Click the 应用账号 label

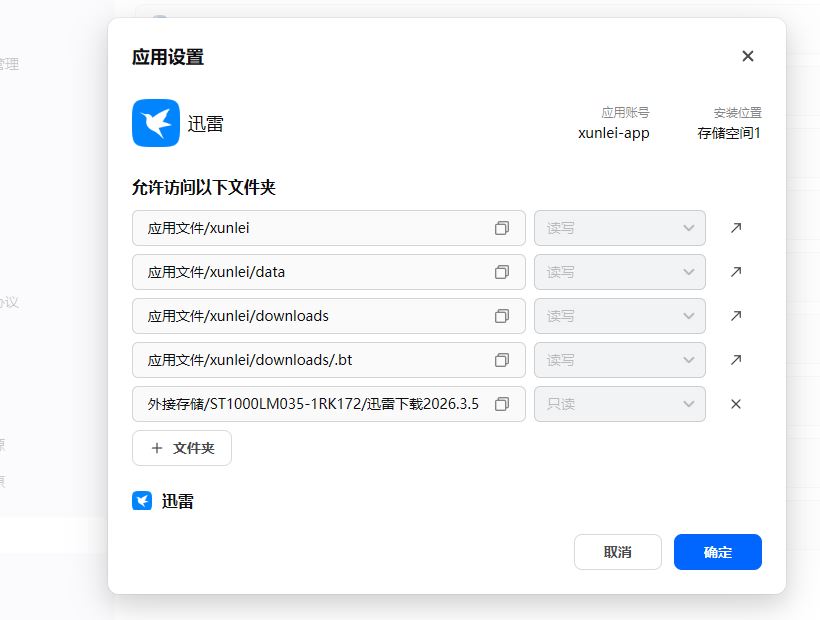tap(625, 112)
